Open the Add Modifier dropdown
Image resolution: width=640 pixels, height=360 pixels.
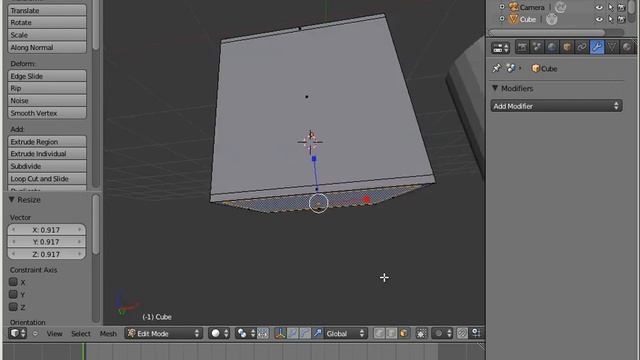pyautogui.click(x=556, y=106)
